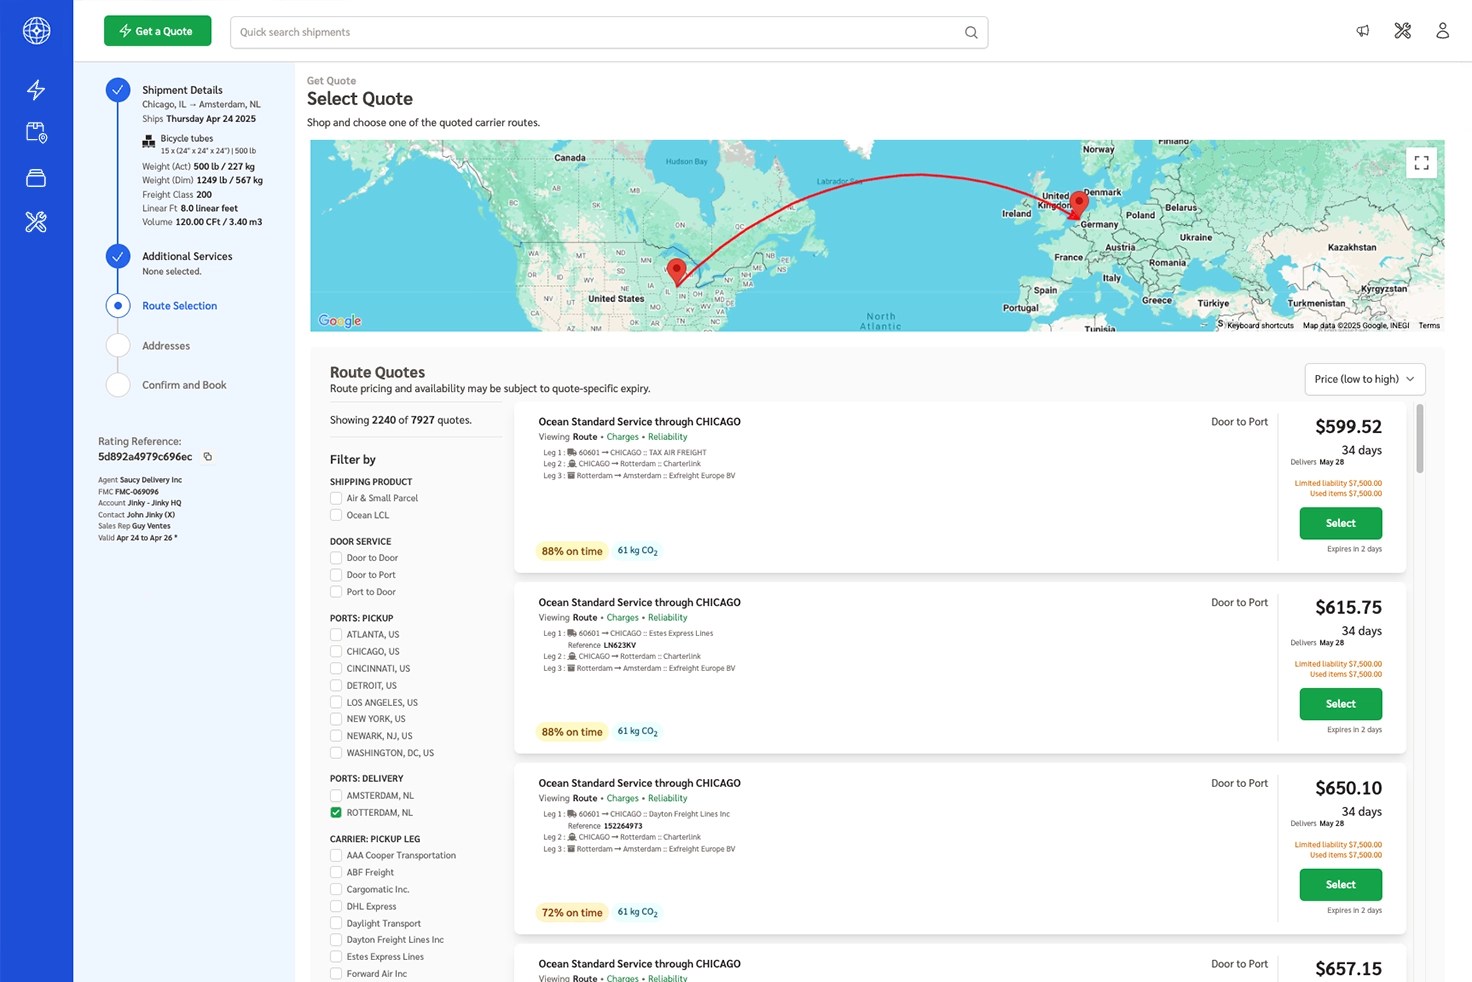Click the 88% on time badge on $599.52 quote

572,551
